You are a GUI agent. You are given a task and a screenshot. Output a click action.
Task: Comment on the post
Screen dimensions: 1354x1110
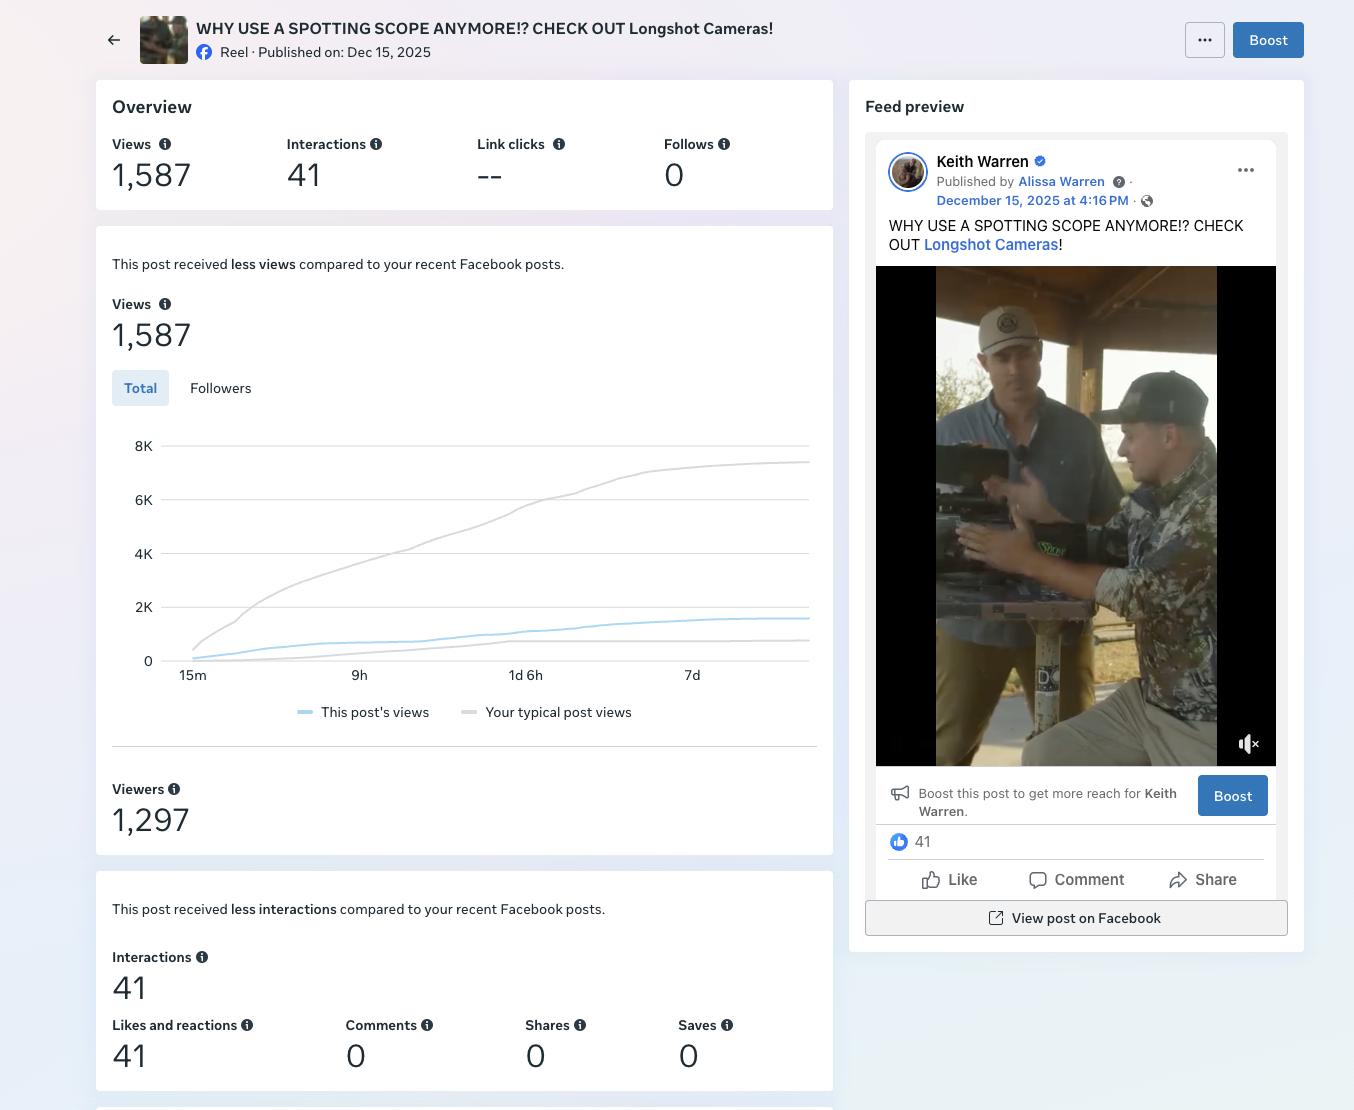(x=1076, y=880)
